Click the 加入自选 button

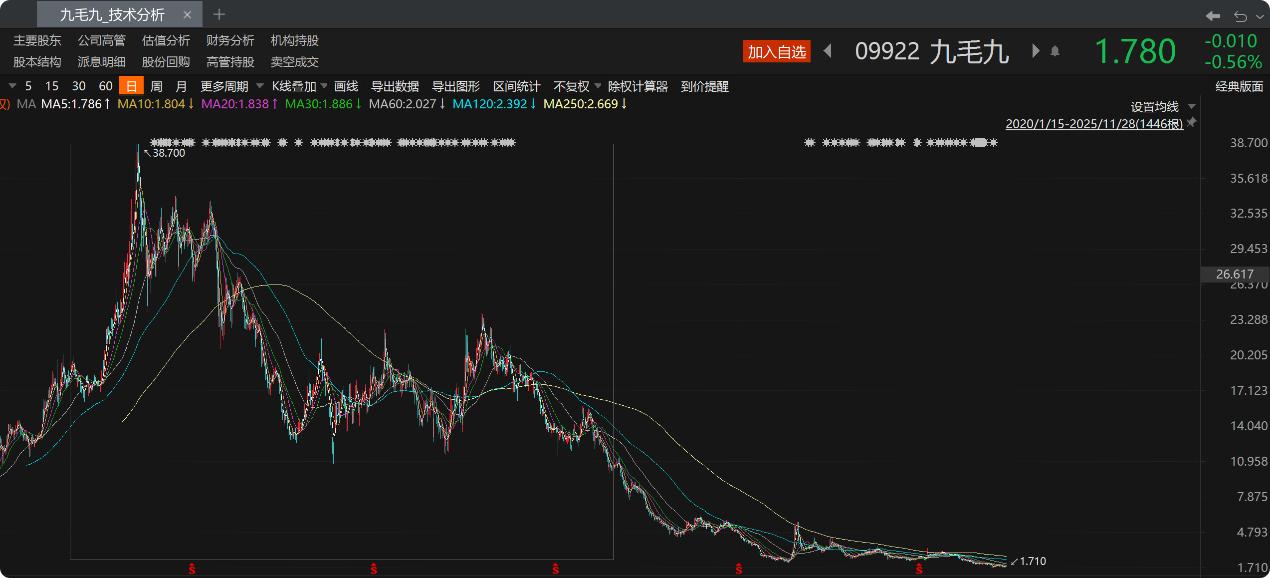click(x=776, y=52)
